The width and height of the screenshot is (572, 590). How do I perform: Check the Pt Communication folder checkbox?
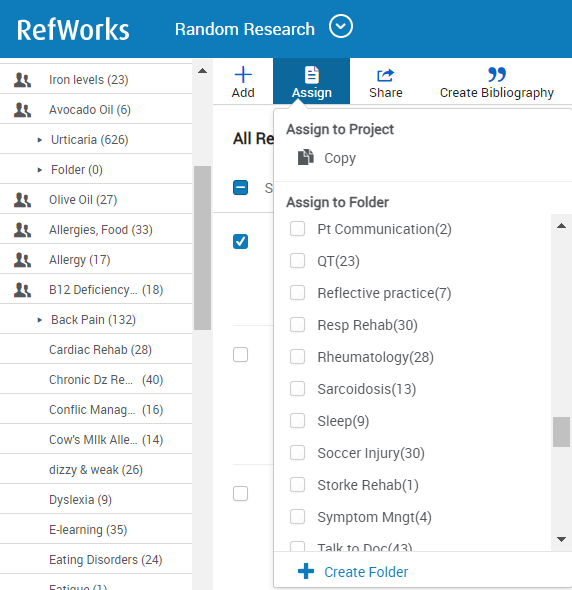297,228
